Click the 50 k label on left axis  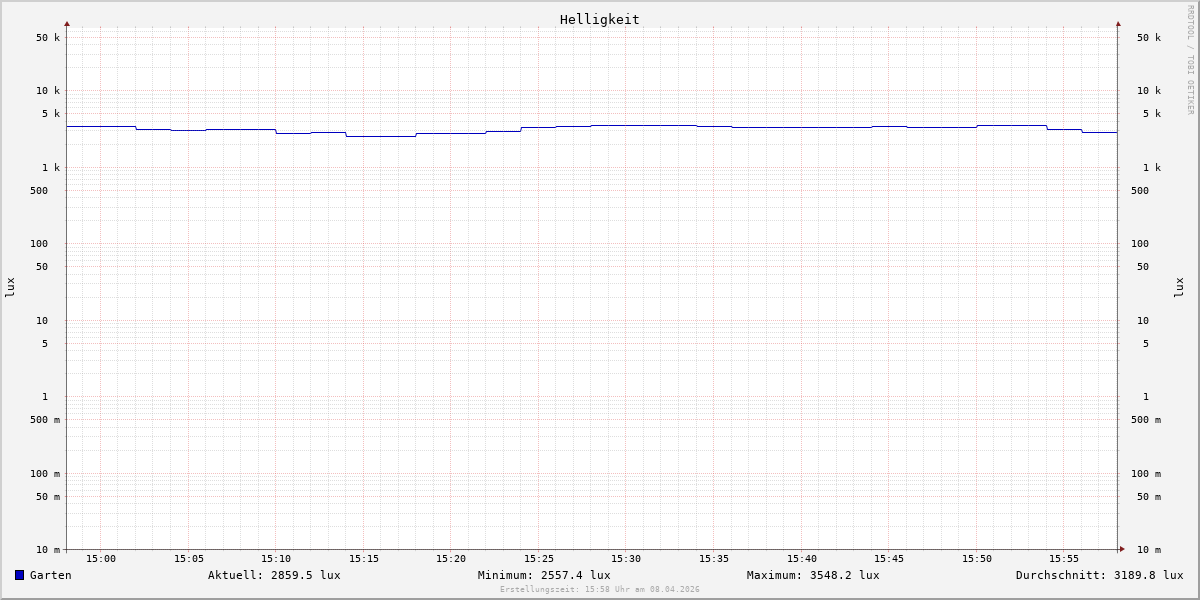coord(48,38)
